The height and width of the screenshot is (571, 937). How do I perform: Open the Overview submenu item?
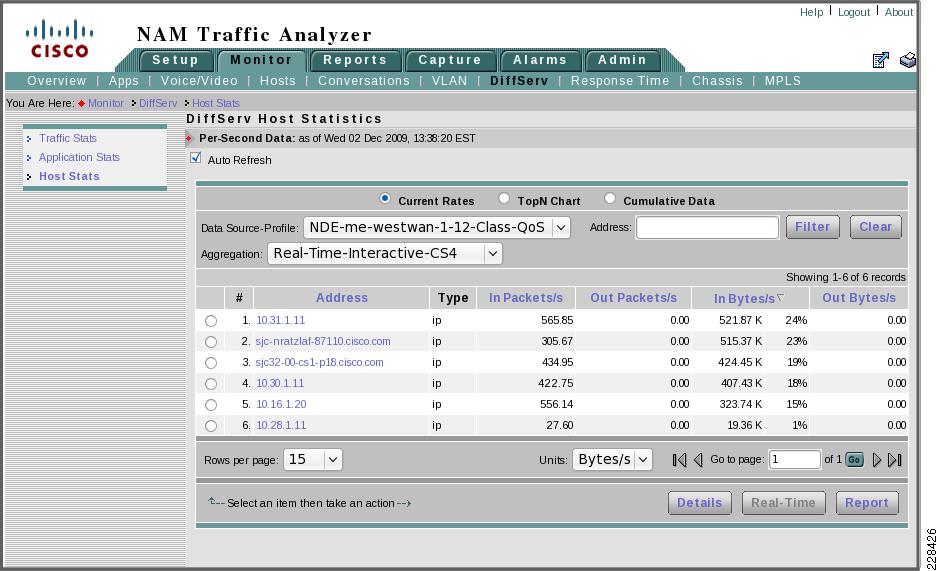[57, 81]
